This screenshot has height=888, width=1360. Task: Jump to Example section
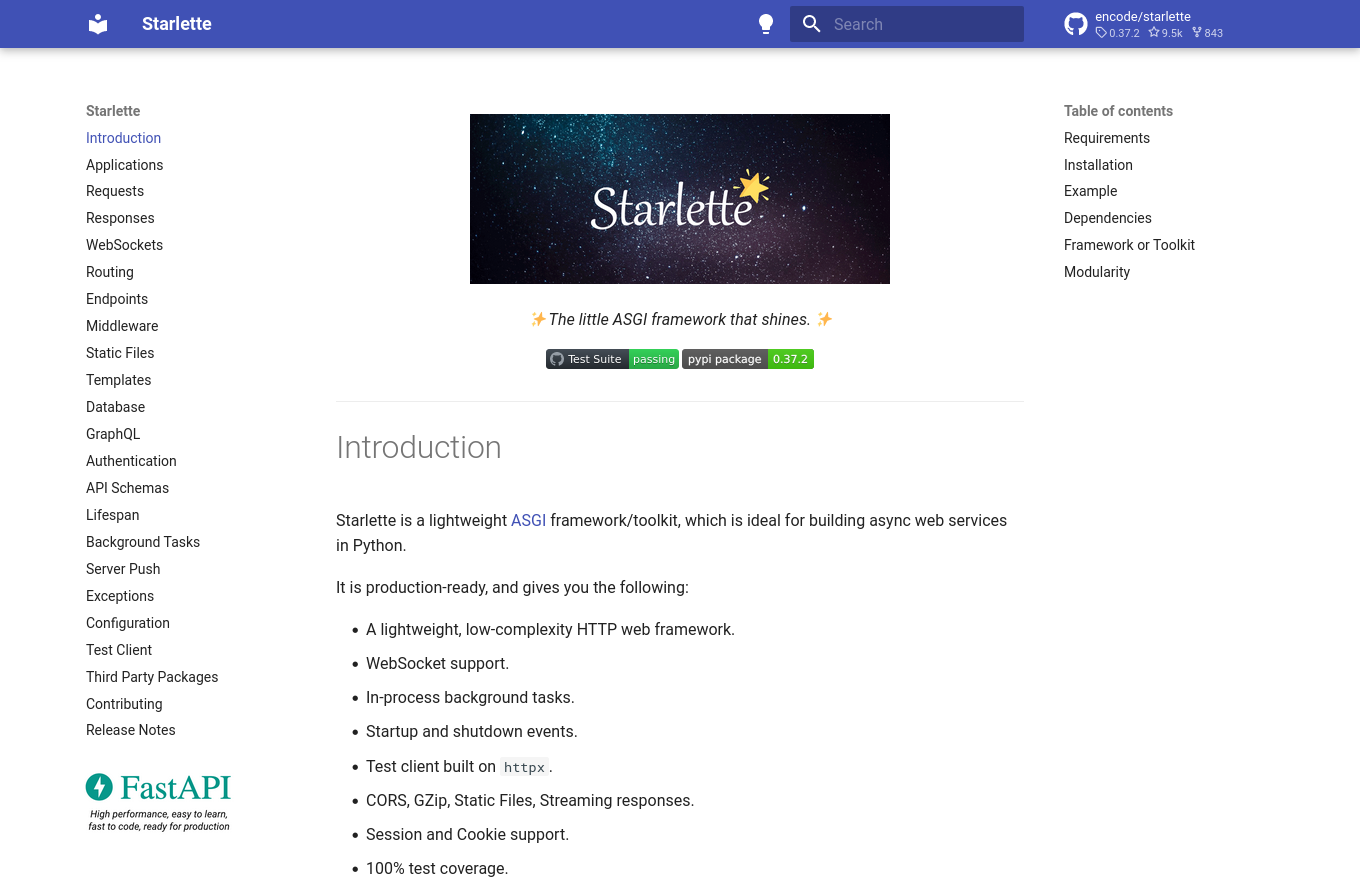[1090, 191]
